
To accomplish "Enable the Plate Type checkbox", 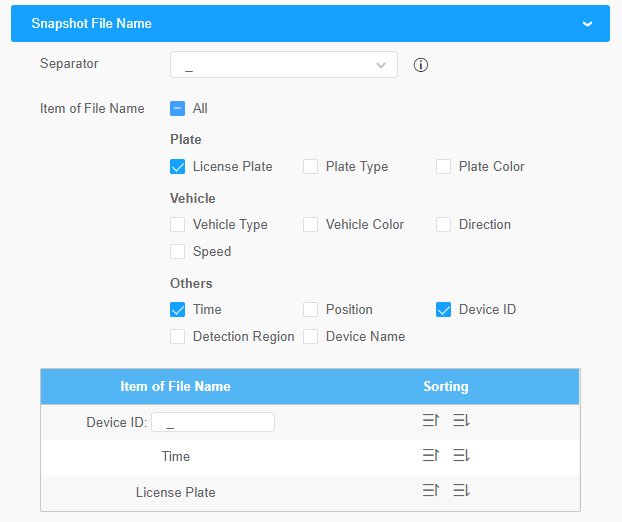I will tap(310, 167).
